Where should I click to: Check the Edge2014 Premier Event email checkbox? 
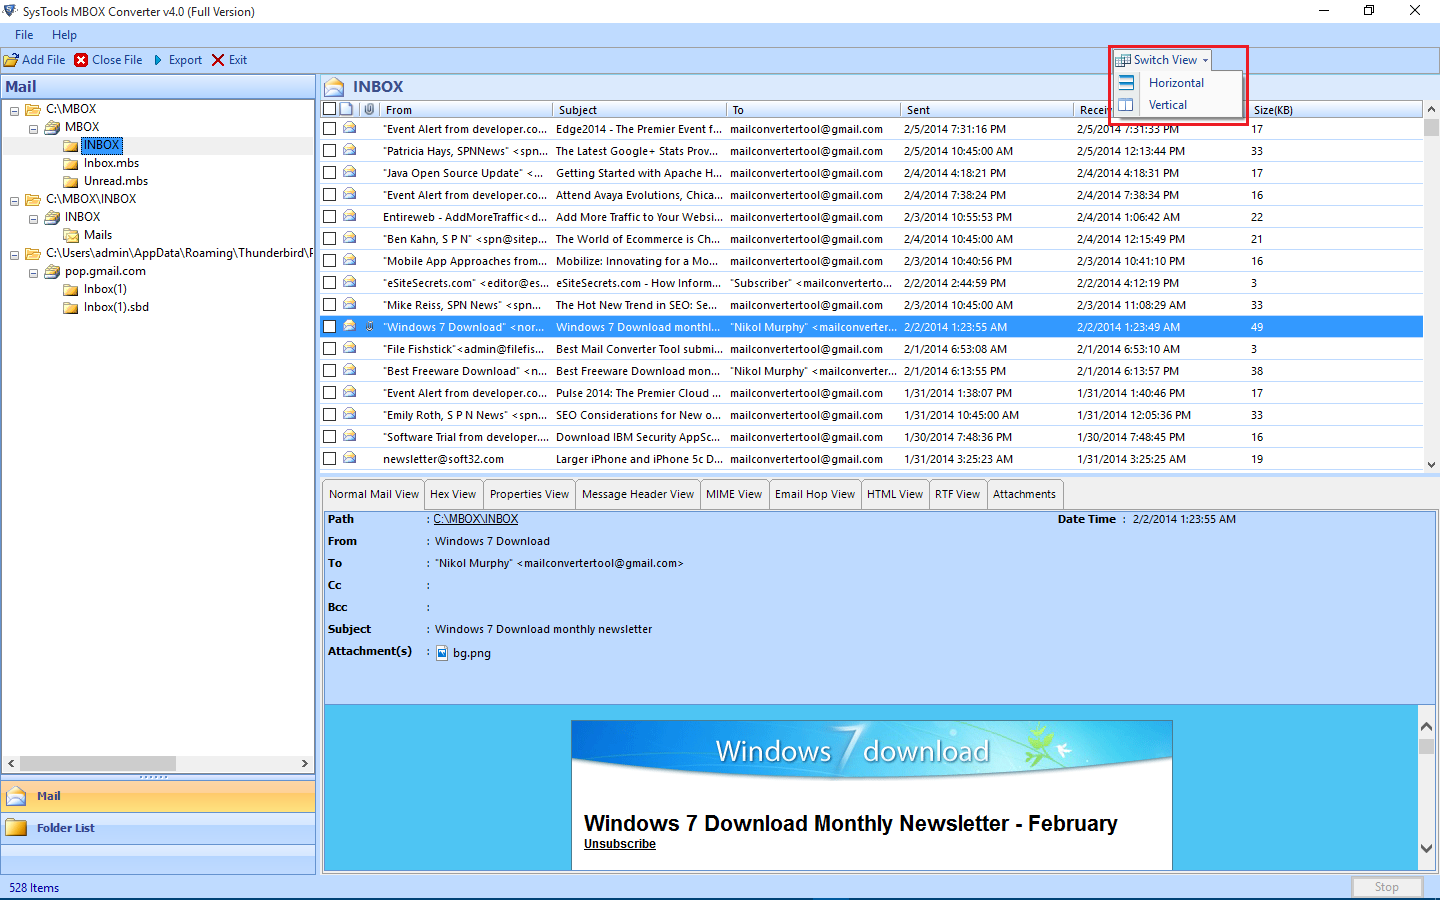point(329,129)
